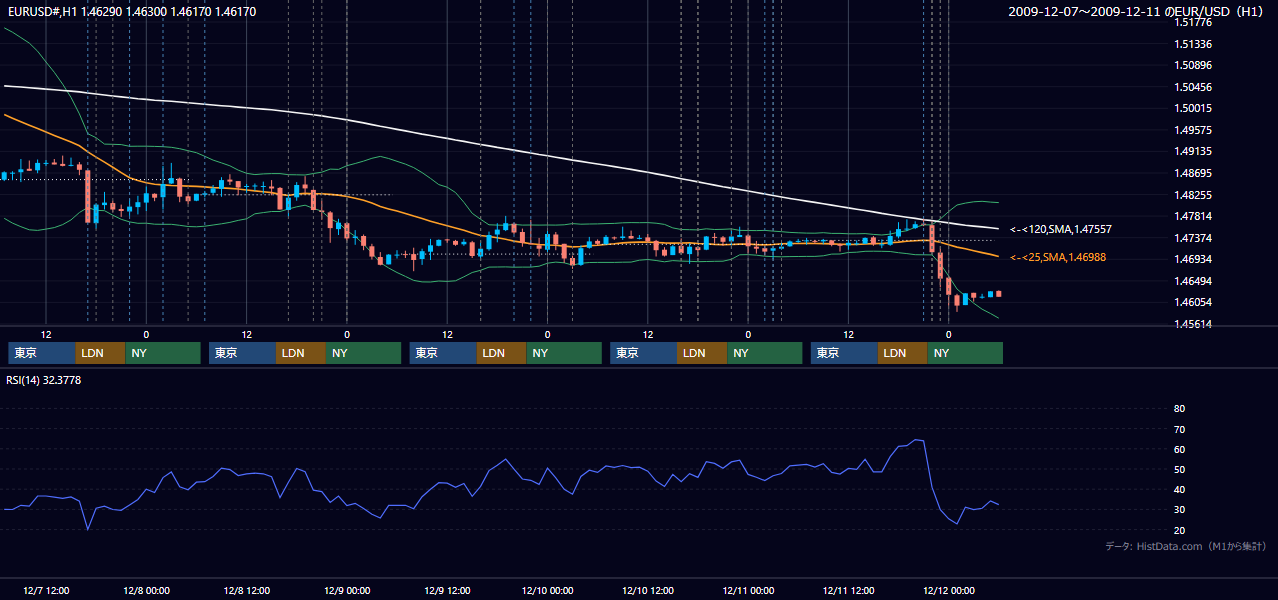
Task: Click the RSI scale value 60
Action: tap(1179, 449)
